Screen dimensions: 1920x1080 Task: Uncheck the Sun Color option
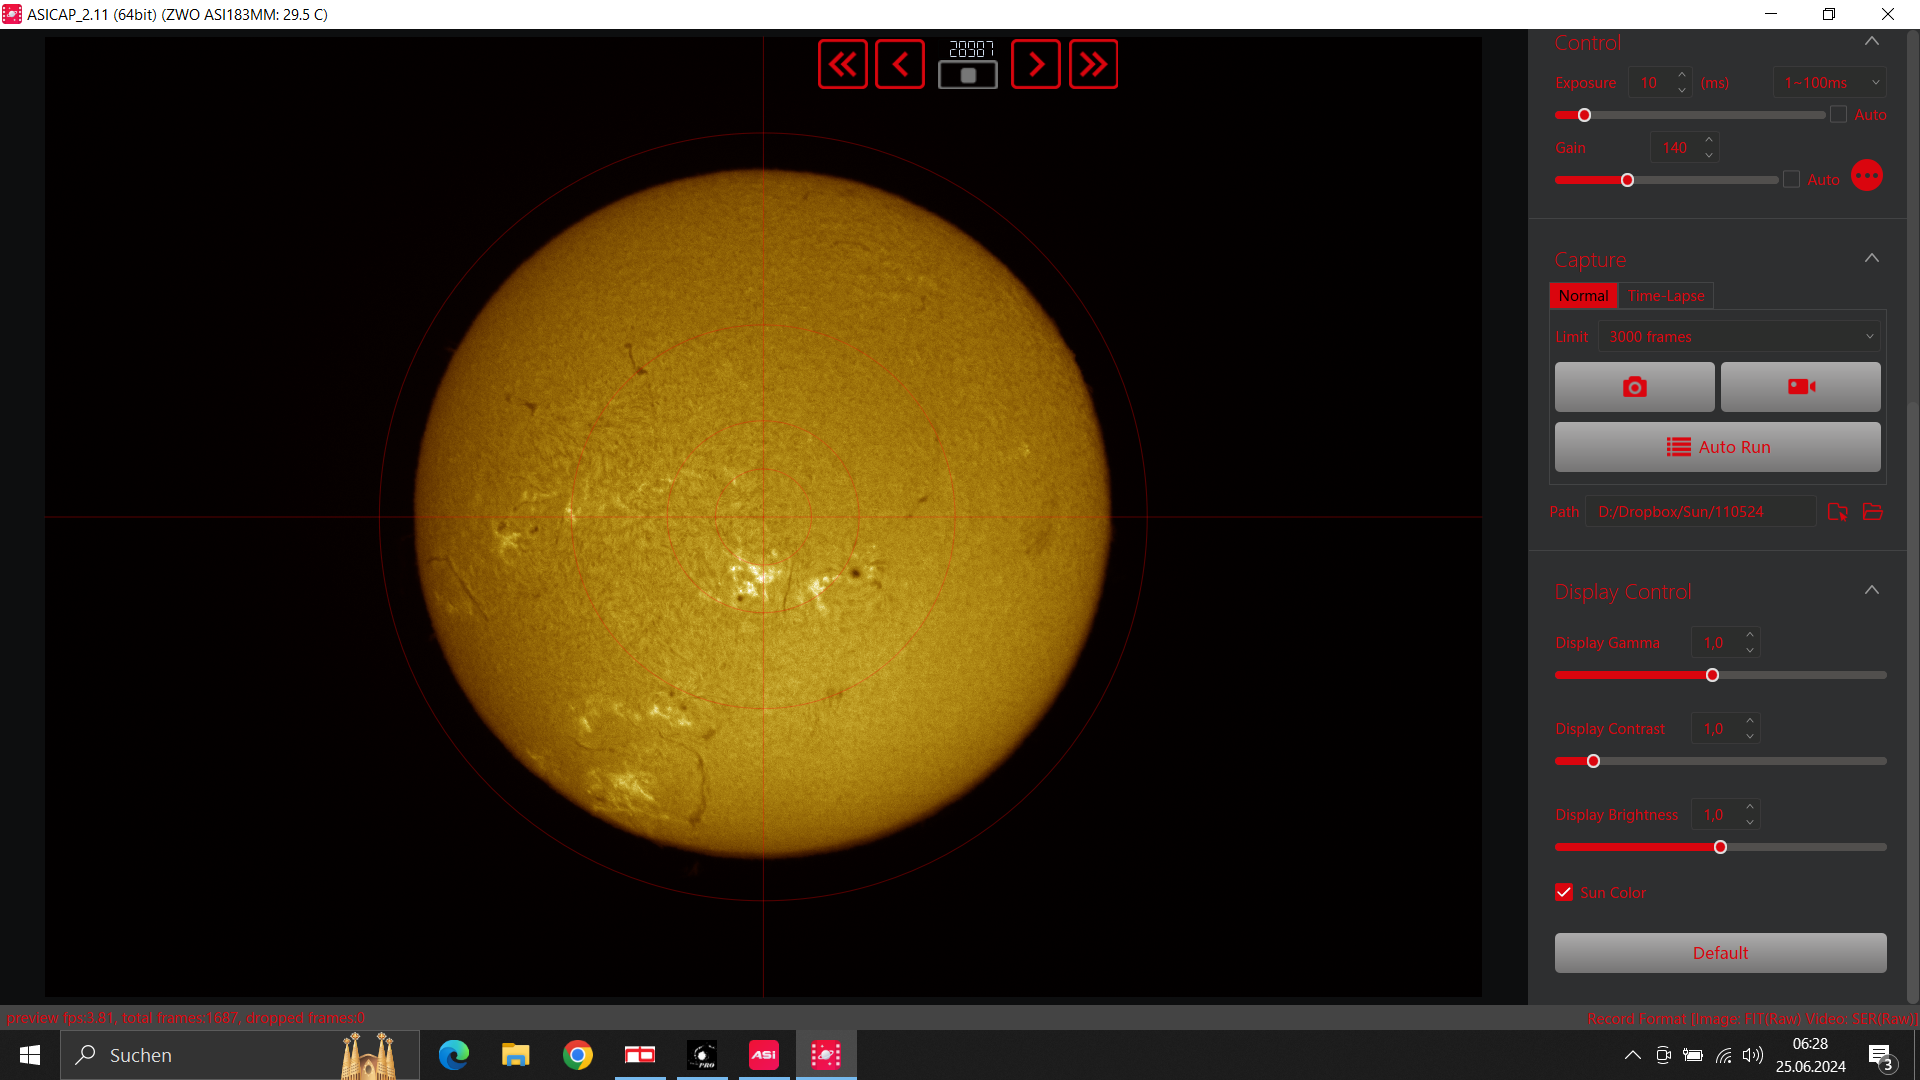1564,892
